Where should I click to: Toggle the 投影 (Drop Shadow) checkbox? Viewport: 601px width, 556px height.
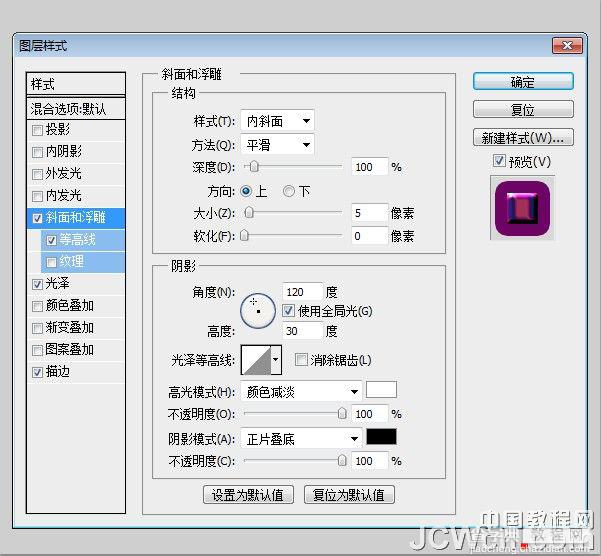(37, 130)
